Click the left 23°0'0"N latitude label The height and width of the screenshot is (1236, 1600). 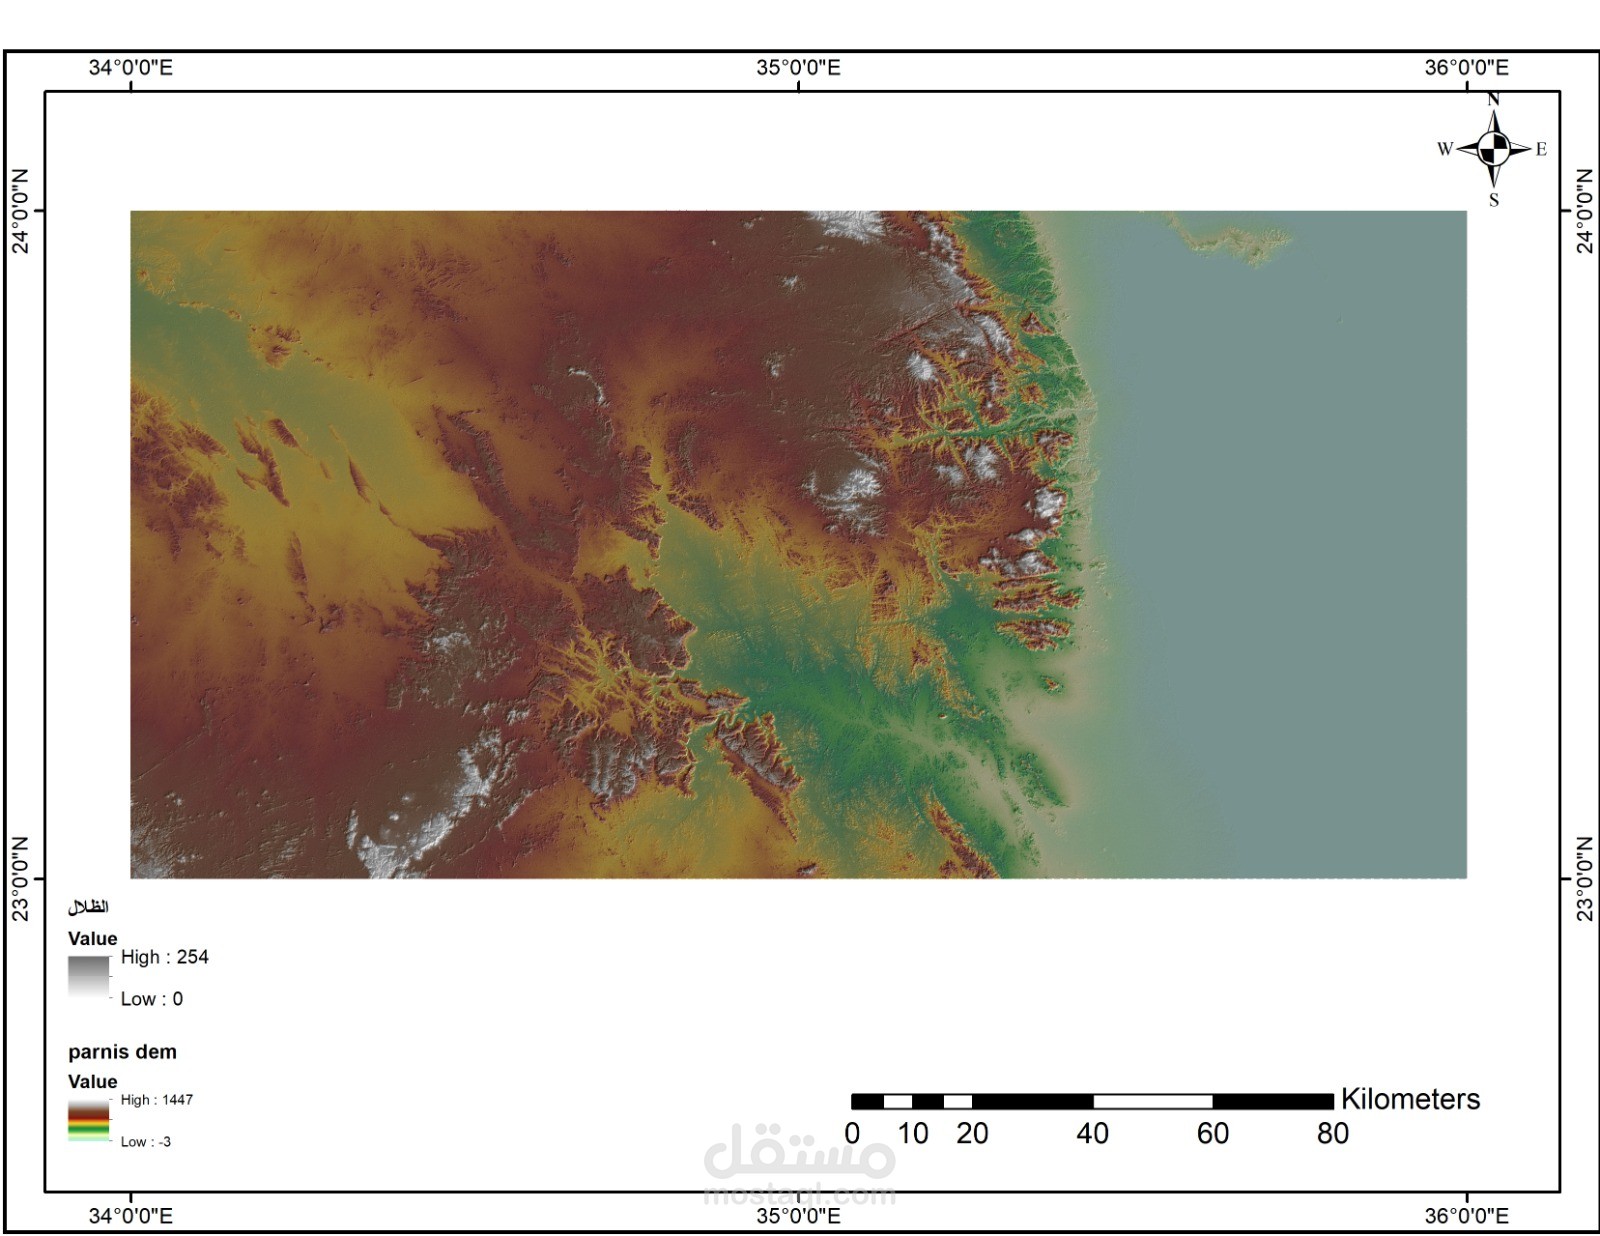coord(21,879)
